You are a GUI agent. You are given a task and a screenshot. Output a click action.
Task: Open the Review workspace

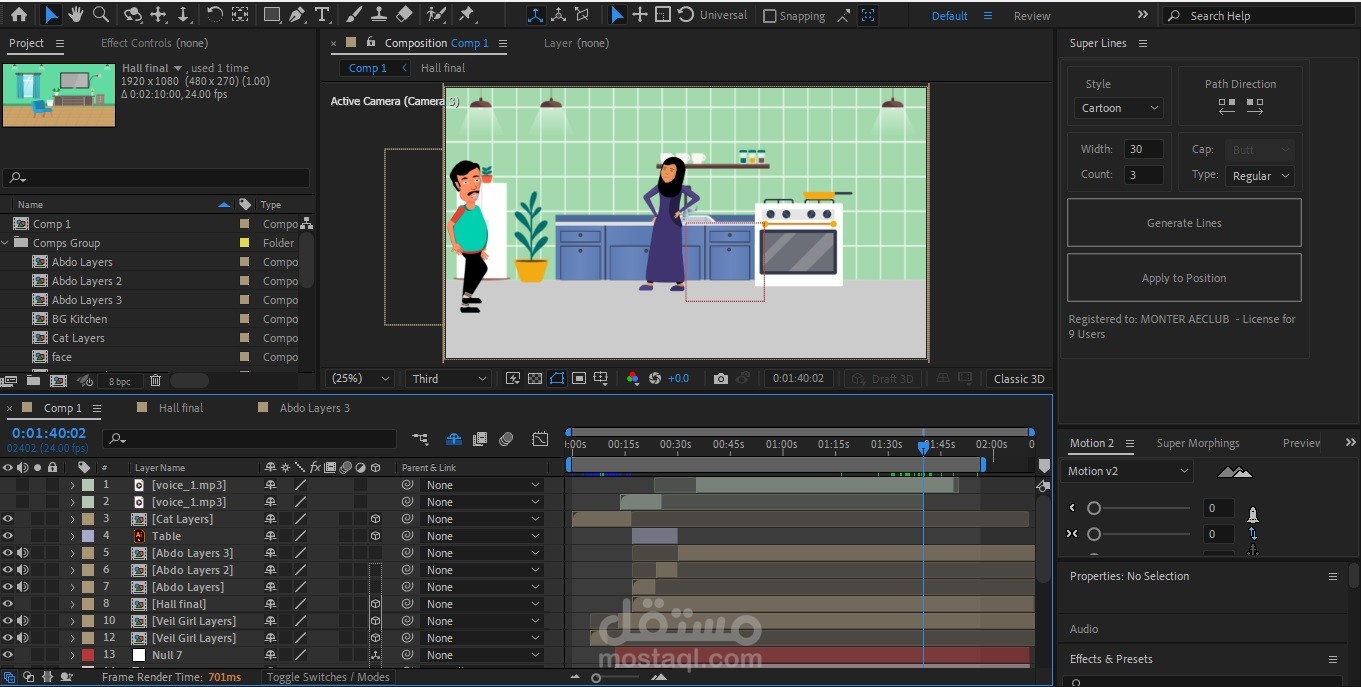[1031, 16]
